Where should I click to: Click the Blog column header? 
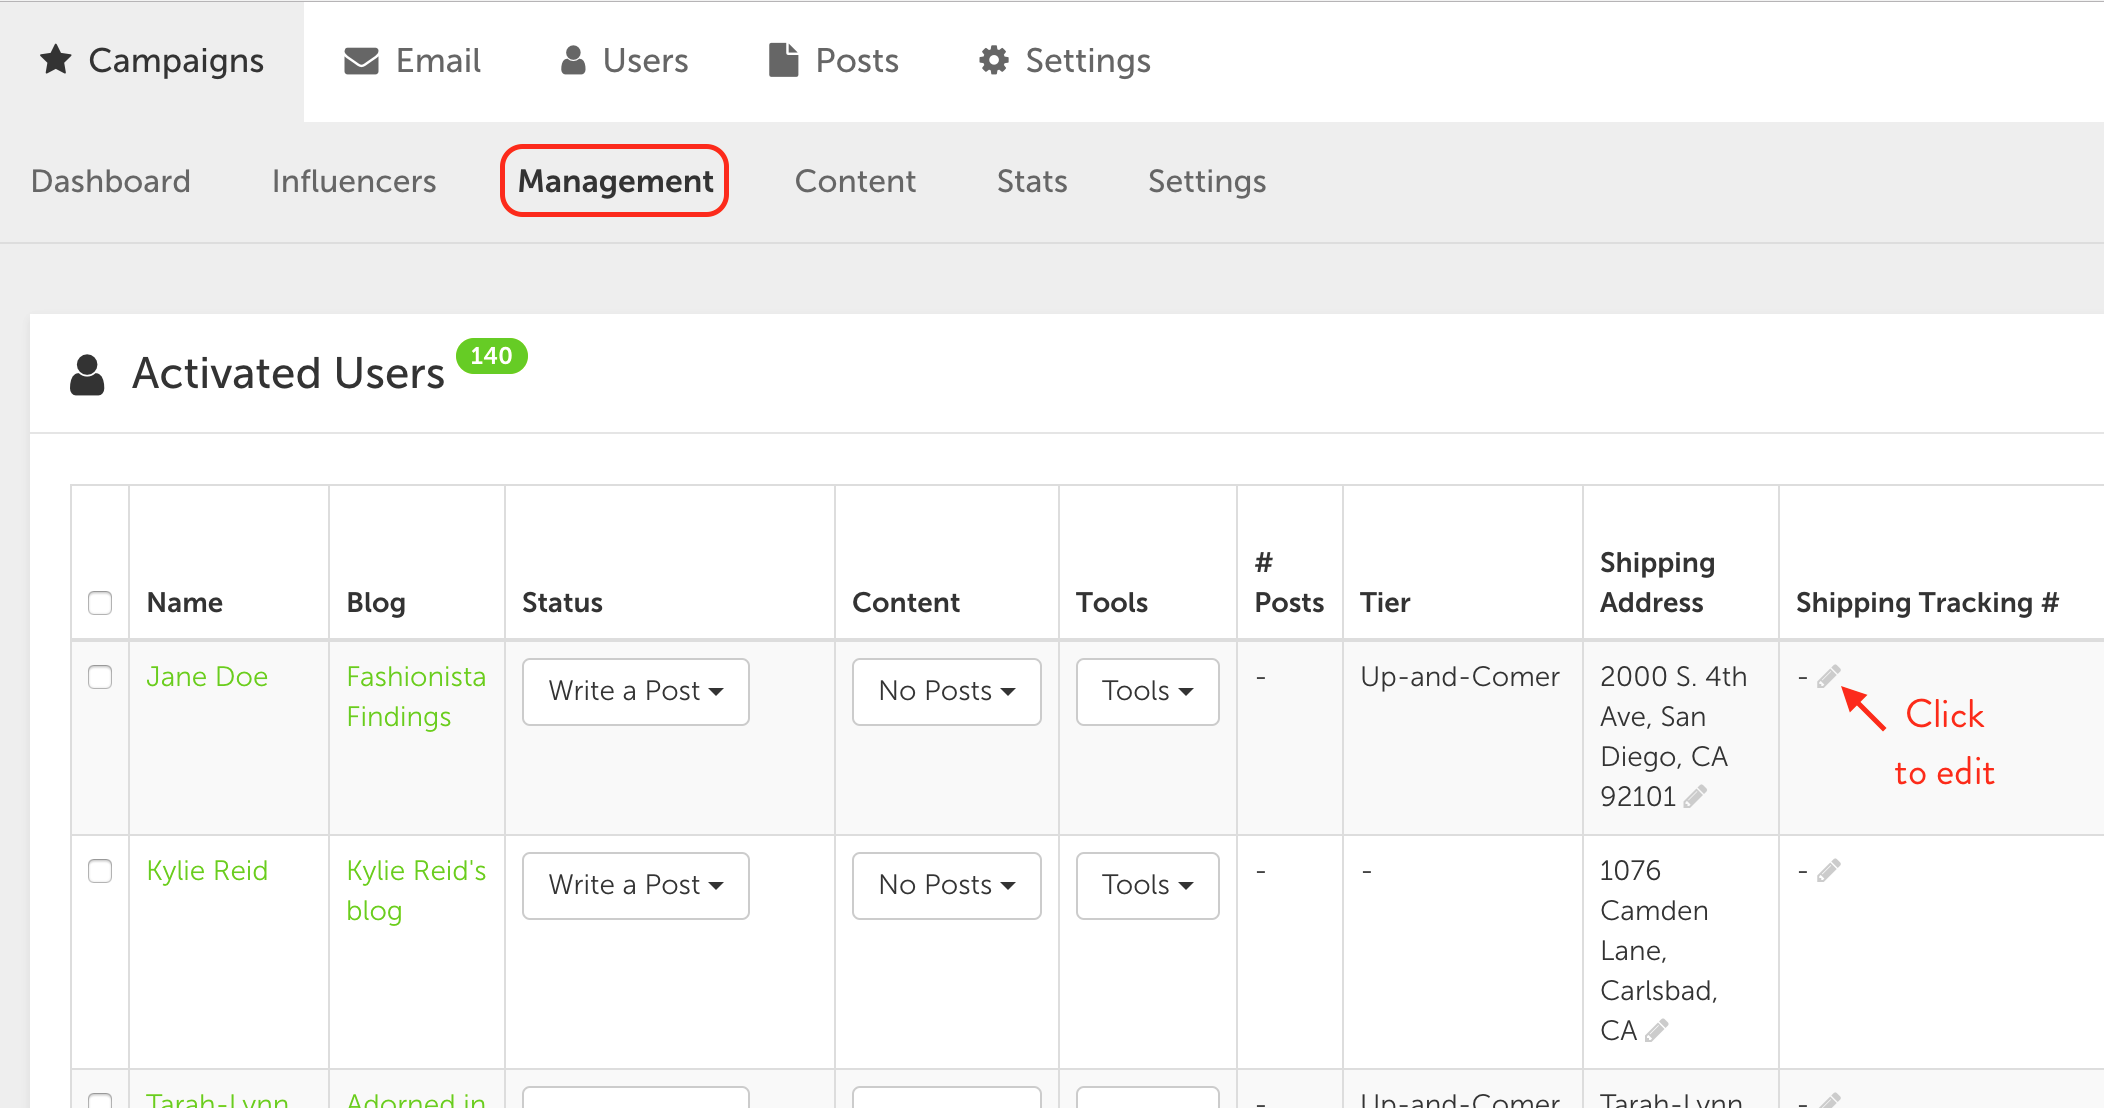coord(376,603)
